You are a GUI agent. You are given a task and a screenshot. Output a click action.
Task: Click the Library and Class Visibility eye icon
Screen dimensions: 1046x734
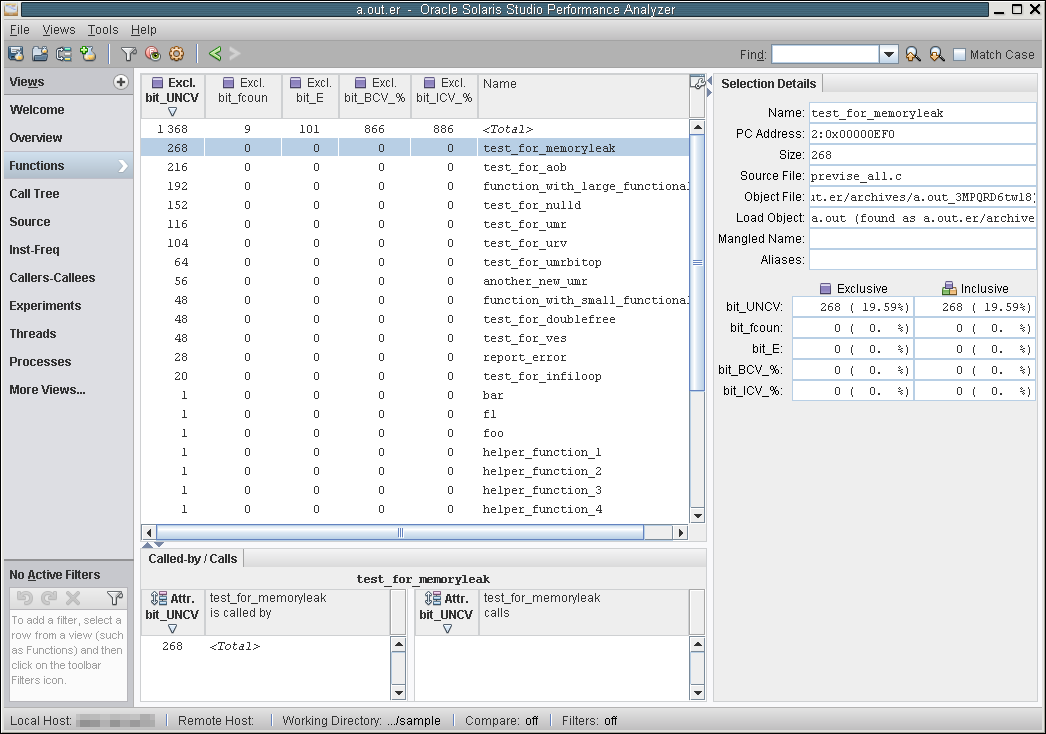coord(152,54)
